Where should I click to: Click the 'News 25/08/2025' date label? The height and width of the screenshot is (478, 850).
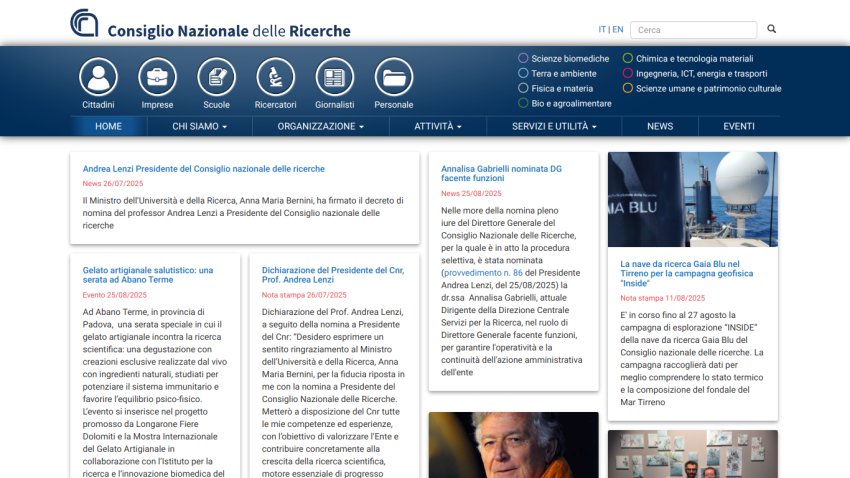471,193
